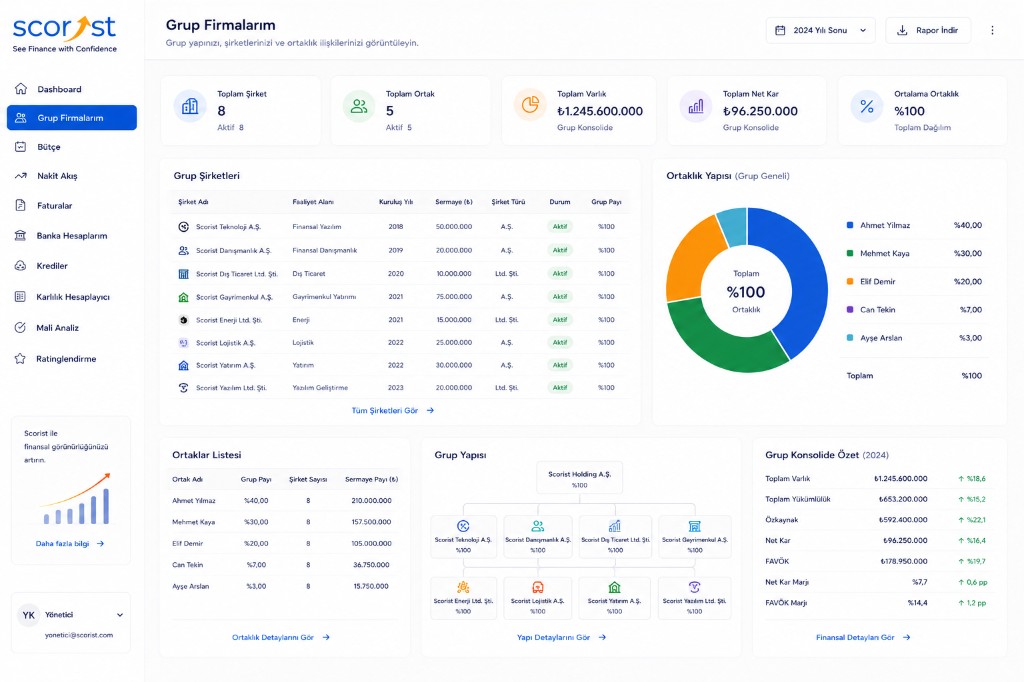Viewport: 1024px width, 682px height.
Task: Click the Scorist Danışmanlık A.Ş. row icon
Action: 184,250
